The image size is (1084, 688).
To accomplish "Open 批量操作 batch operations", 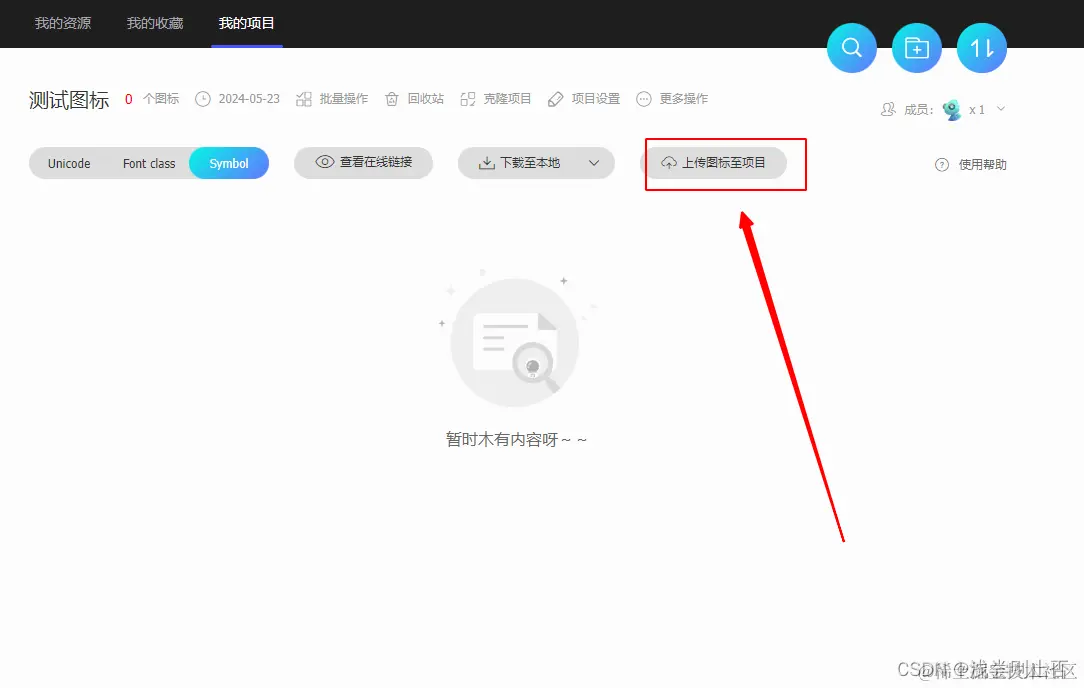I will pyautogui.click(x=332, y=98).
